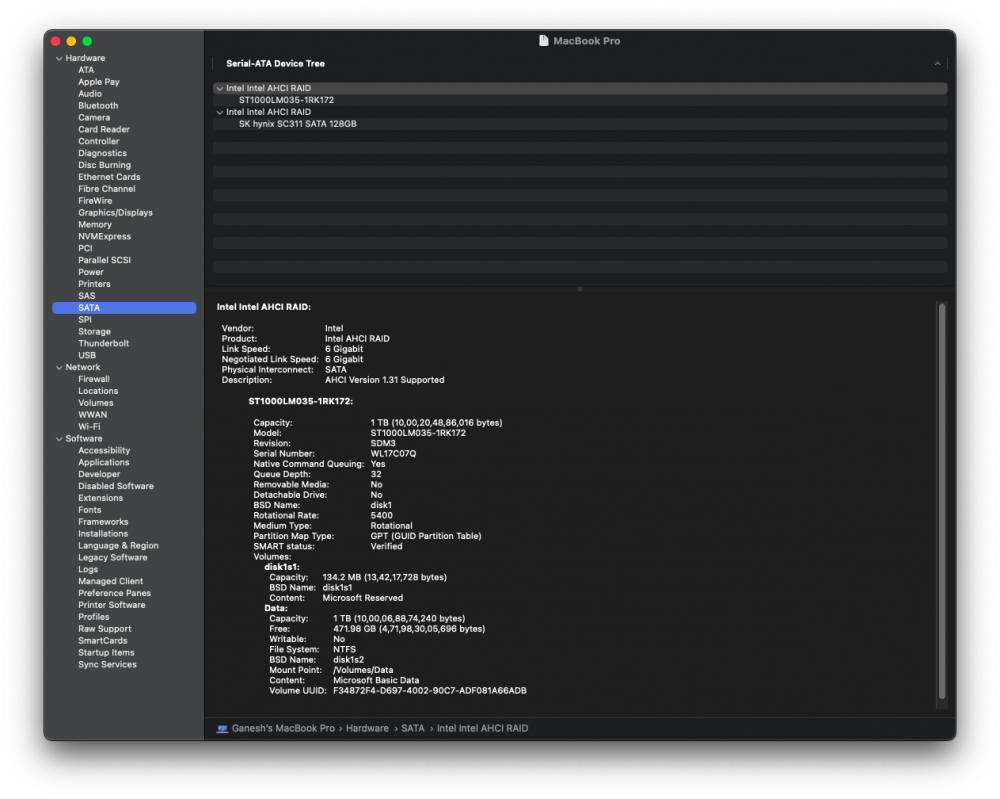Viewport: 1000px width, 799px height.
Task: Select FireWire in sidebar
Action: click(x=95, y=201)
